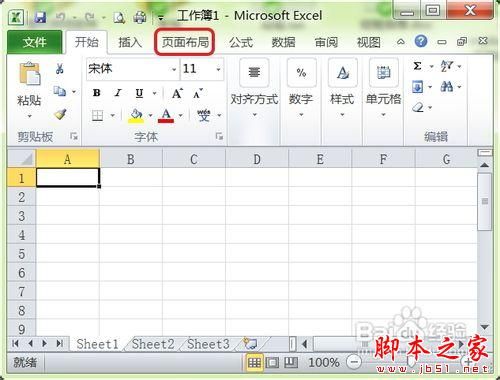Viewport: 500px width, 380px height.
Task: Click the Select All corner triangle
Action: tap(21, 159)
